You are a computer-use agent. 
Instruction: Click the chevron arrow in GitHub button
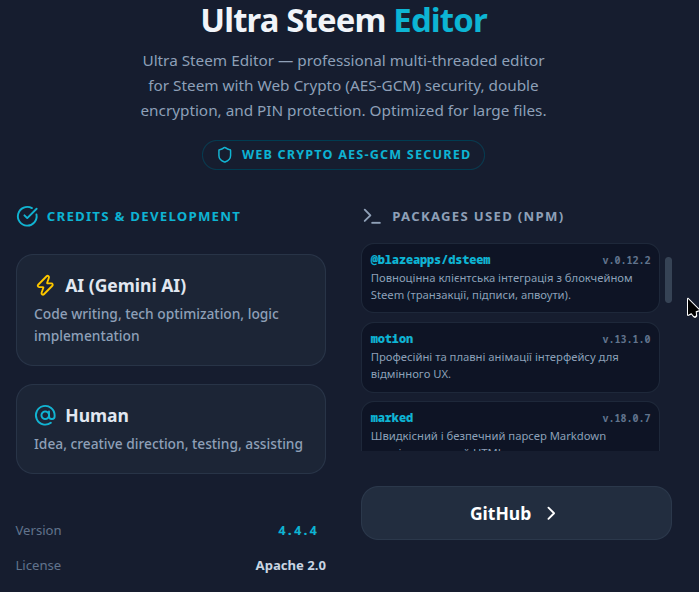(x=551, y=514)
